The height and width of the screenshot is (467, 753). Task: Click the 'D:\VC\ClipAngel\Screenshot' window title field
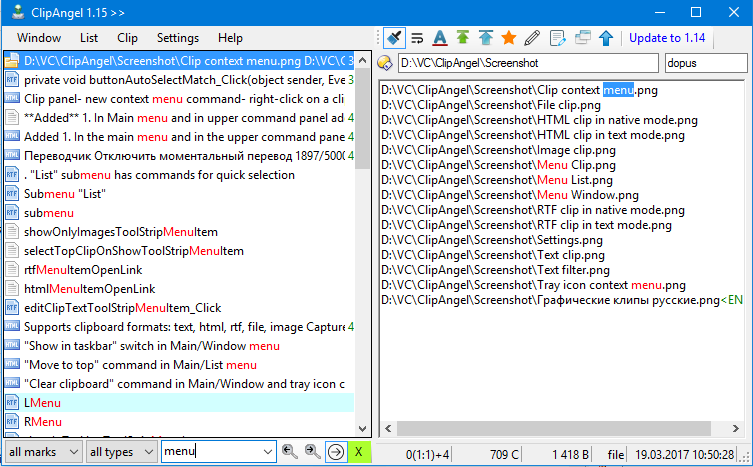528,63
